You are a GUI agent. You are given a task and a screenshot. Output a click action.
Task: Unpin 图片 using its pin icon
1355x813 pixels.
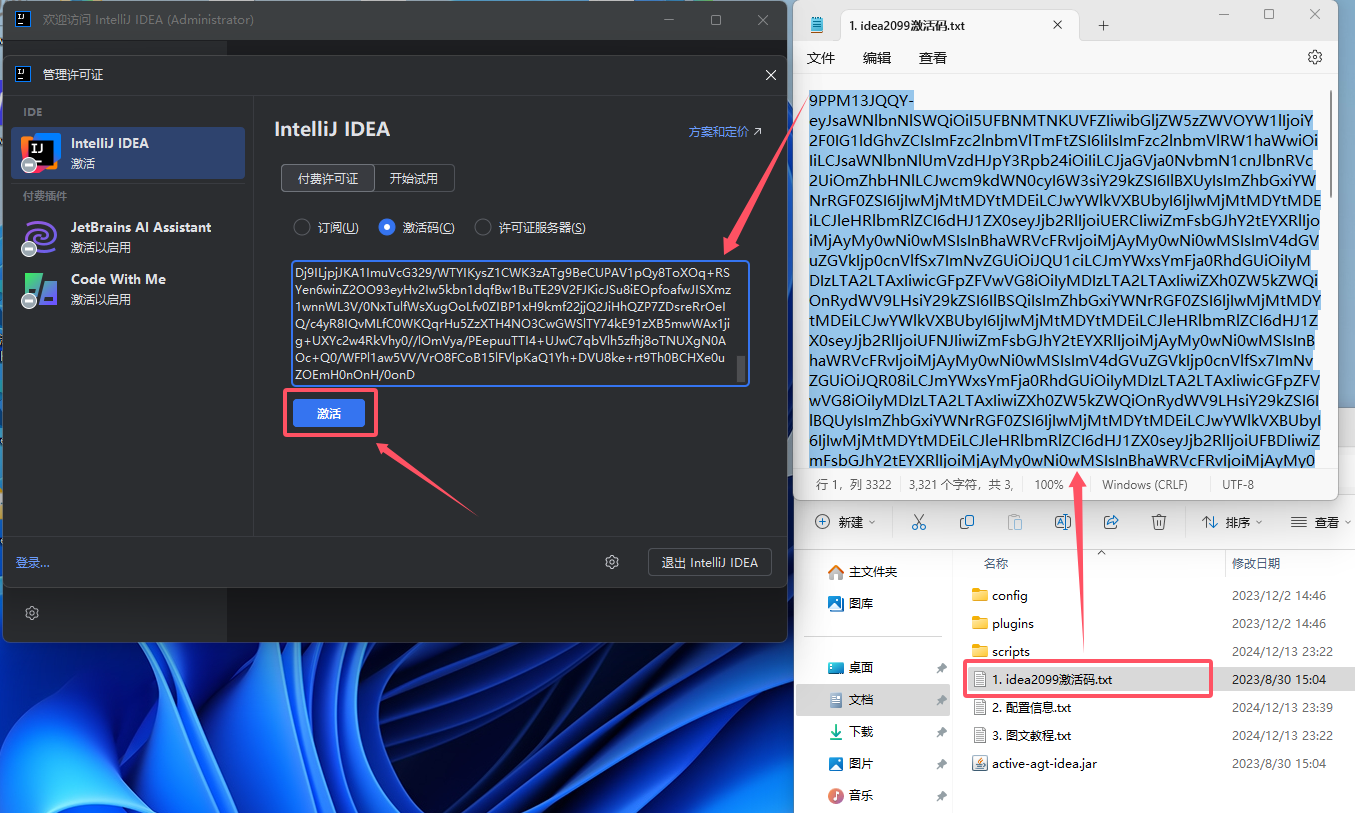click(x=941, y=764)
